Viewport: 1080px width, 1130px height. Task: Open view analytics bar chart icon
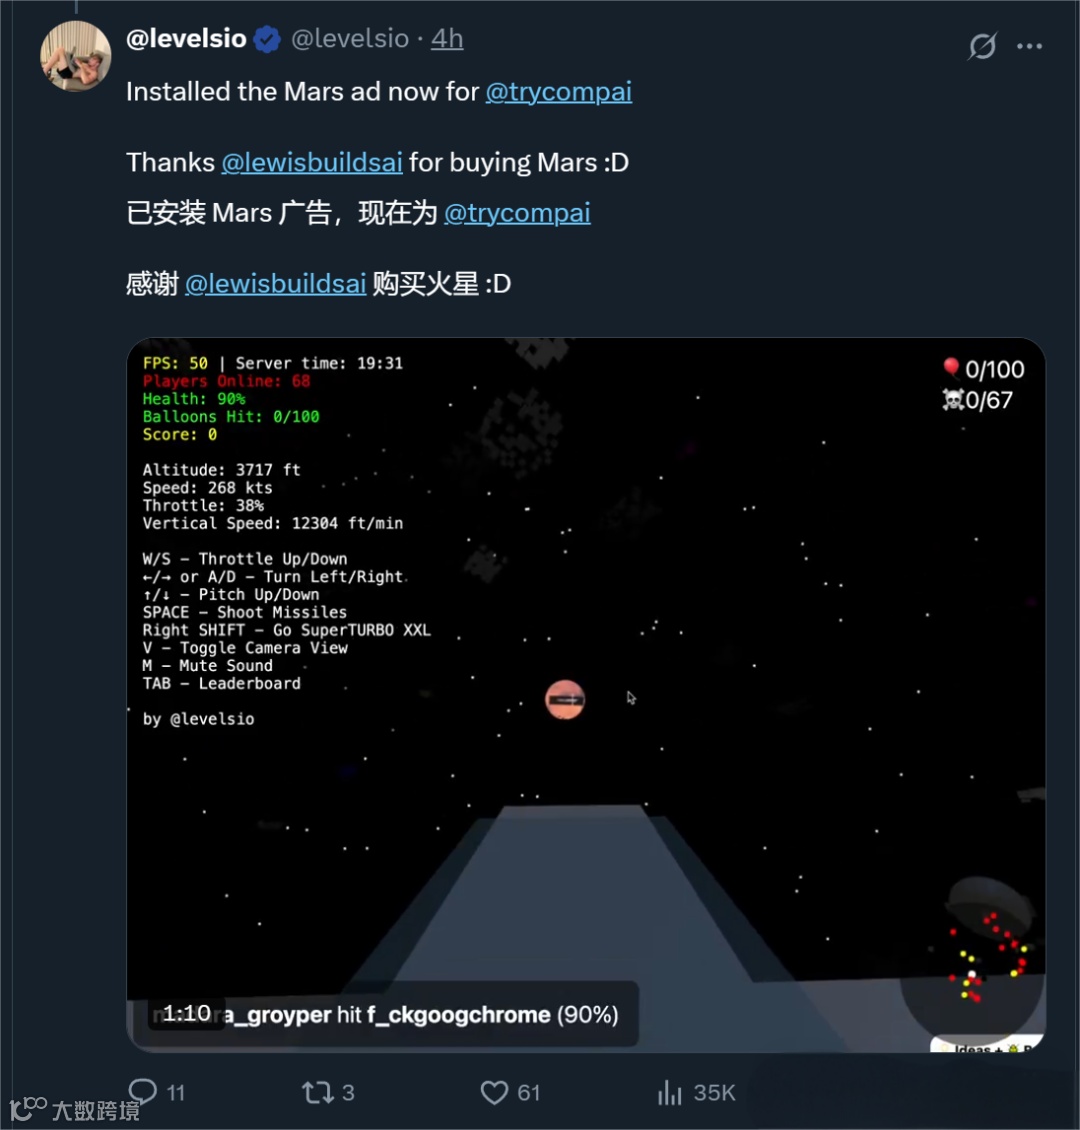coord(669,1093)
